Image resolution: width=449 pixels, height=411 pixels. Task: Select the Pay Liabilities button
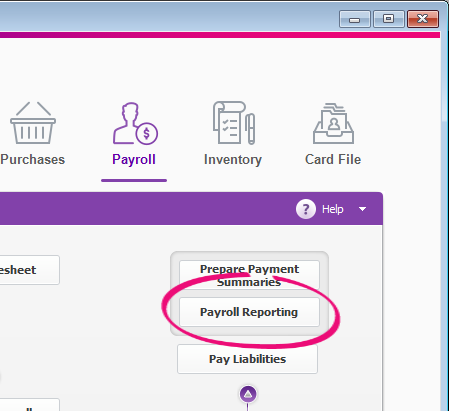pos(247,359)
